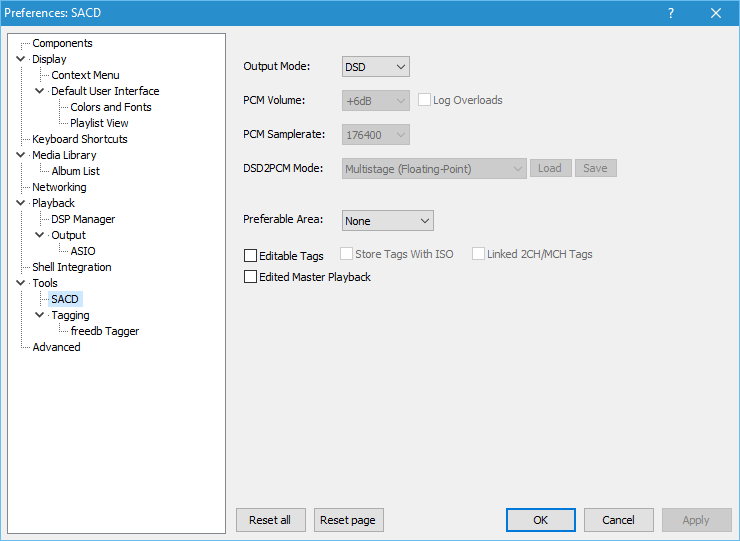Select Components in the preferences tree
This screenshot has height=541, width=740.
point(62,43)
